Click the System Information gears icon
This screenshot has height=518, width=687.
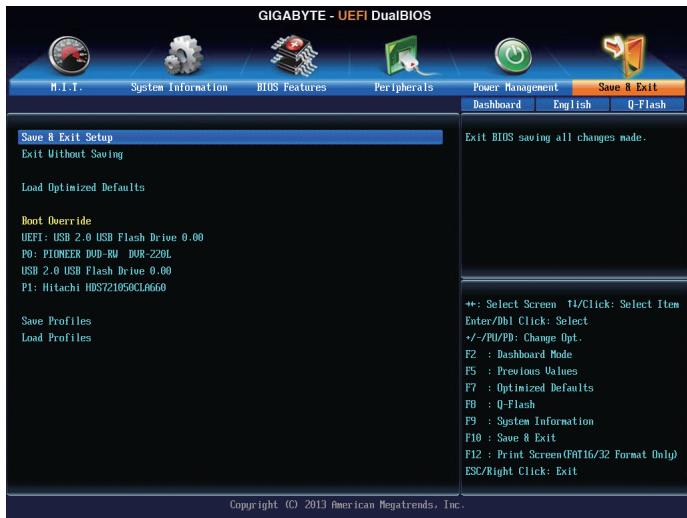click(x=184, y=55)
